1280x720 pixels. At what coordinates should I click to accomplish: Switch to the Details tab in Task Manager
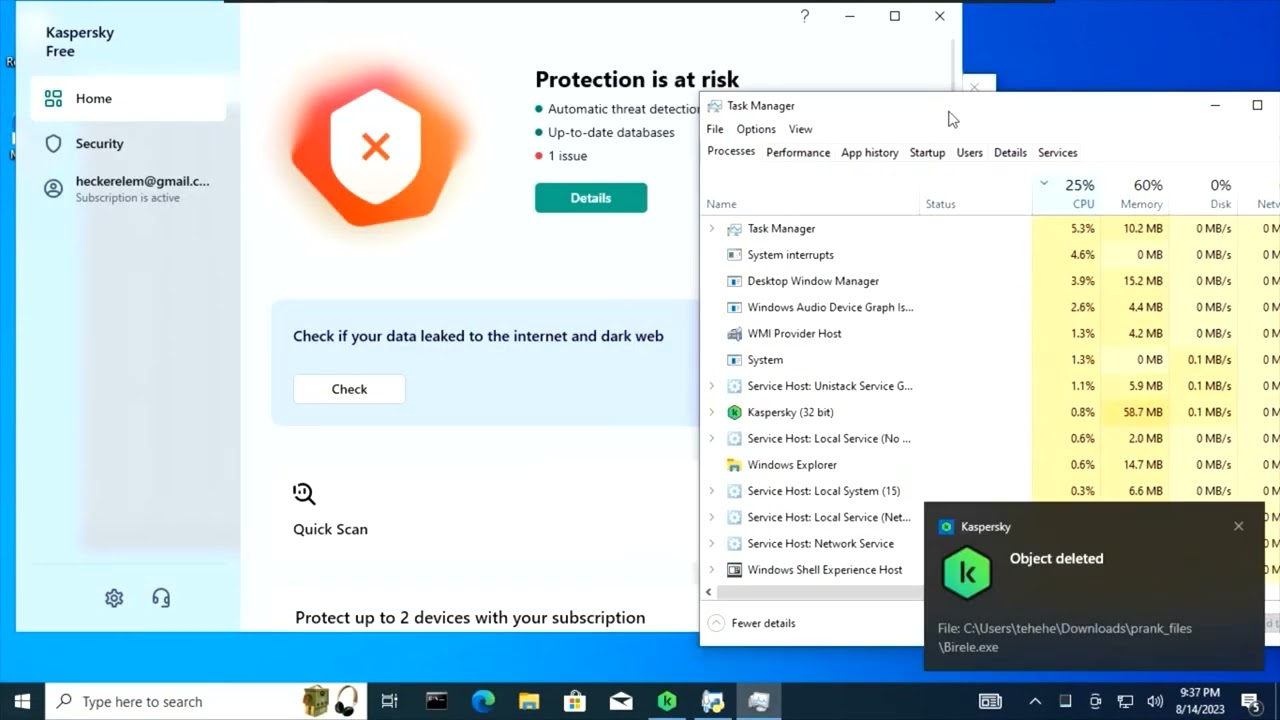(x=1010, y=153)
